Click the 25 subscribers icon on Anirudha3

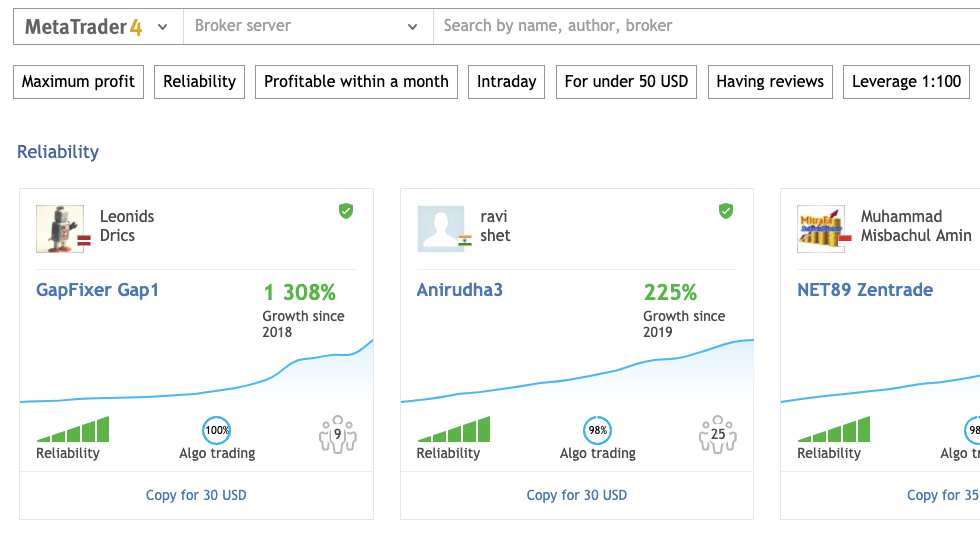[718, 434]
